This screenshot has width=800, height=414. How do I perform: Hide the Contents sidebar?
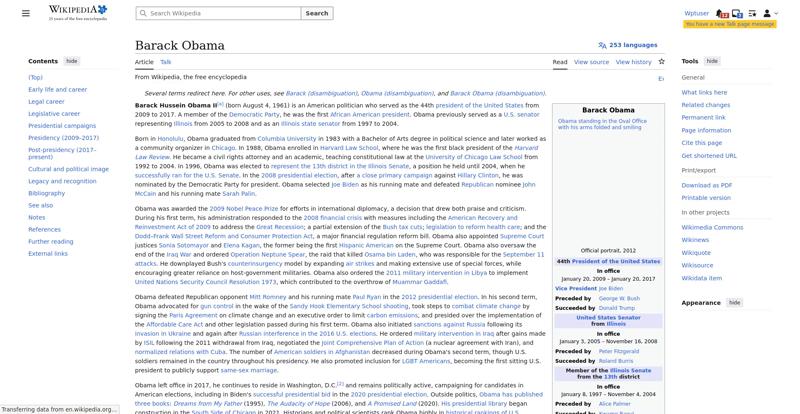click(72, 61)
